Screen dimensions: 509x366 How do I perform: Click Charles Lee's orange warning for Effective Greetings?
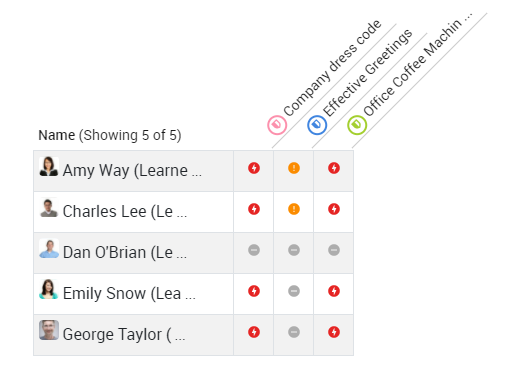pyautogui.click(x=294, y=209)
